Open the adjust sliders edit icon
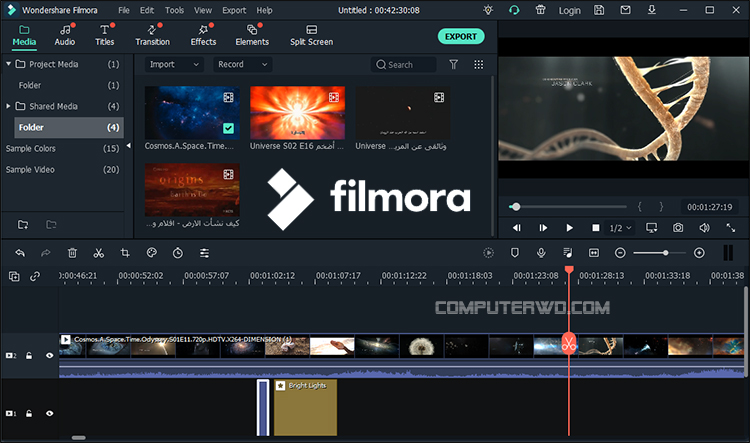 click(x=204, y=253)
